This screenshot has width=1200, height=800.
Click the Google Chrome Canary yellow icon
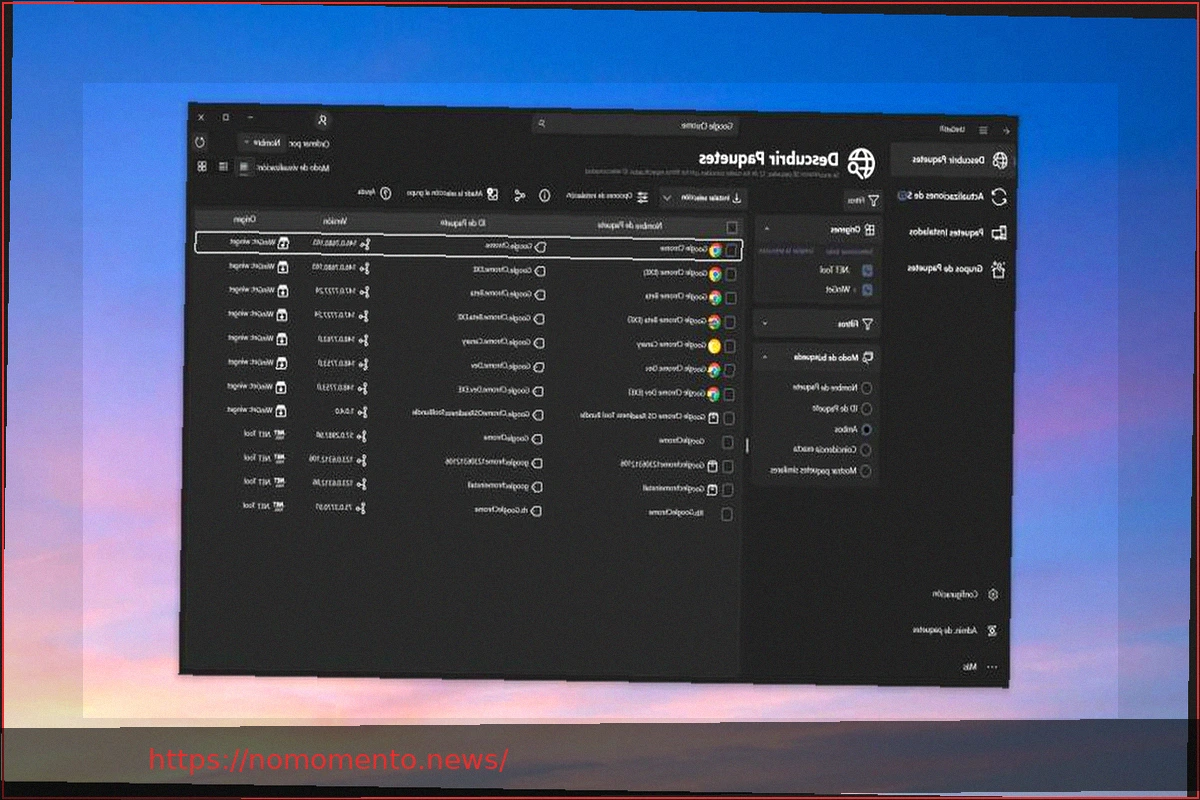pyautogui.click(x=714, y=345)
